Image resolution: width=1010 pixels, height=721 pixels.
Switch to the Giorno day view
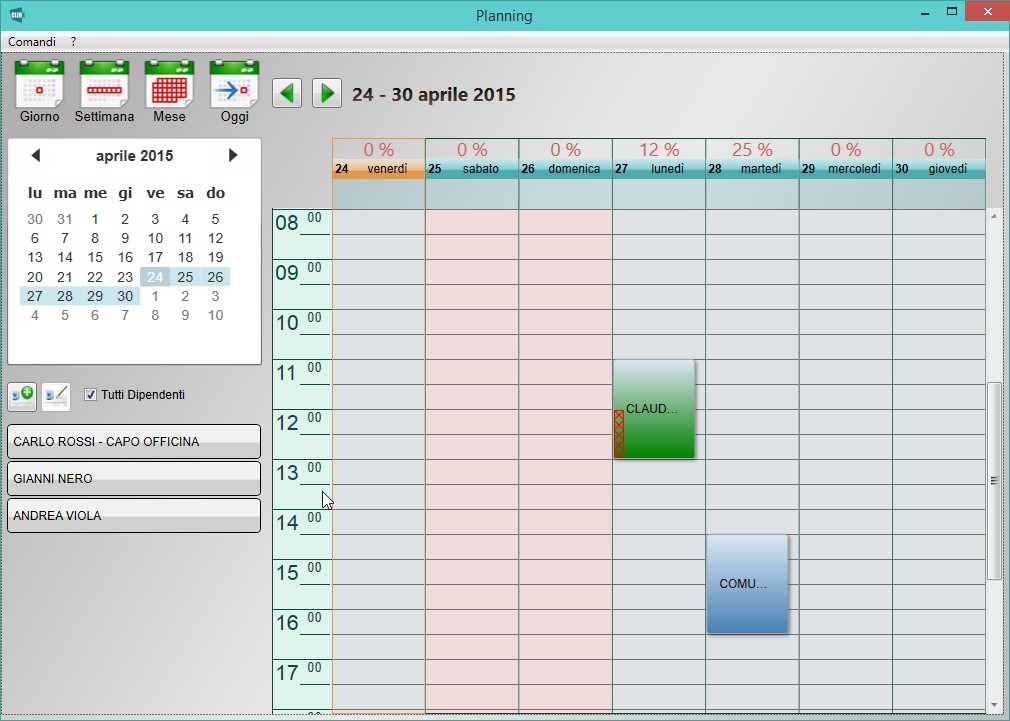(38, 92)
